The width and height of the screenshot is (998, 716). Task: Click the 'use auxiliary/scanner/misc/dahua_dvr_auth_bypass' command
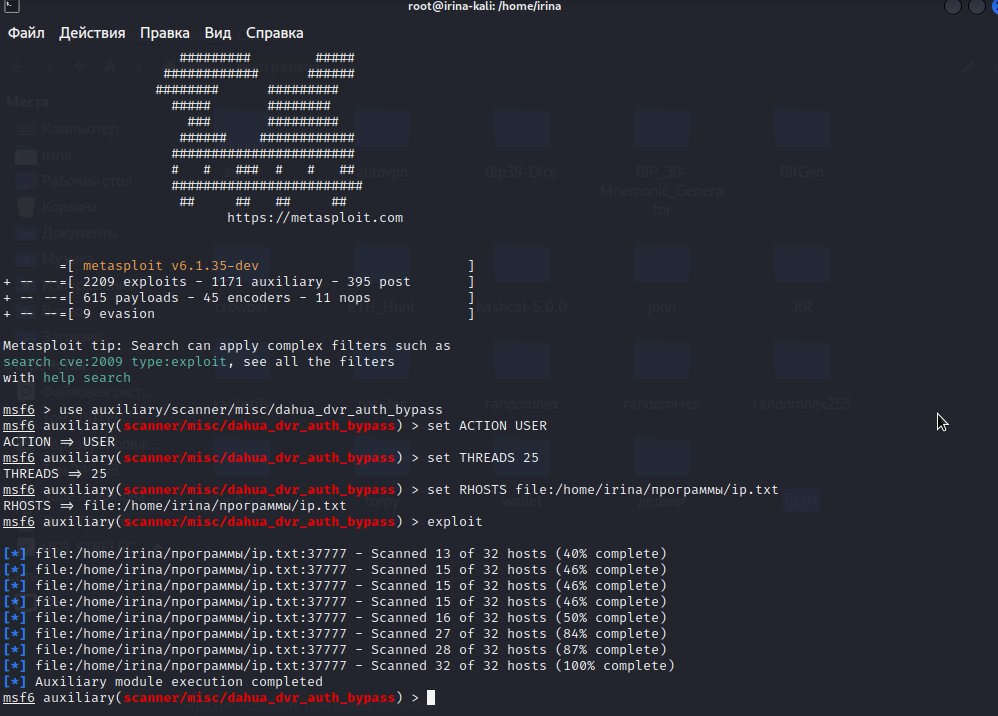(251, 409)
